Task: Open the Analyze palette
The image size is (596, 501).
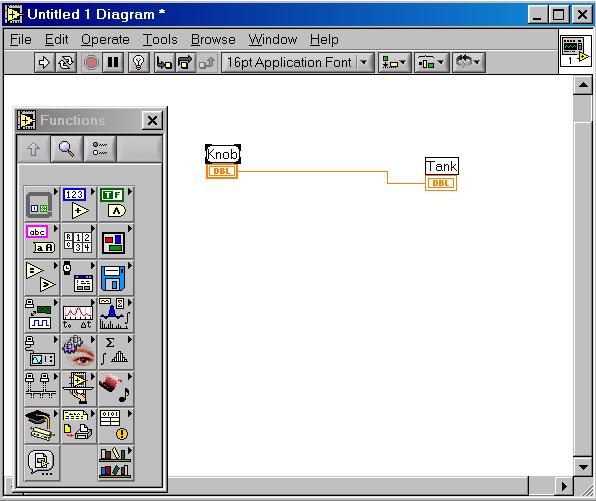Action: tap(115, 315)
